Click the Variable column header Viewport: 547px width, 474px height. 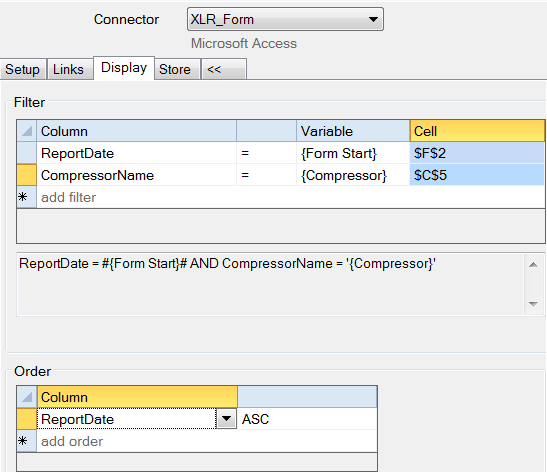(353, 131)
